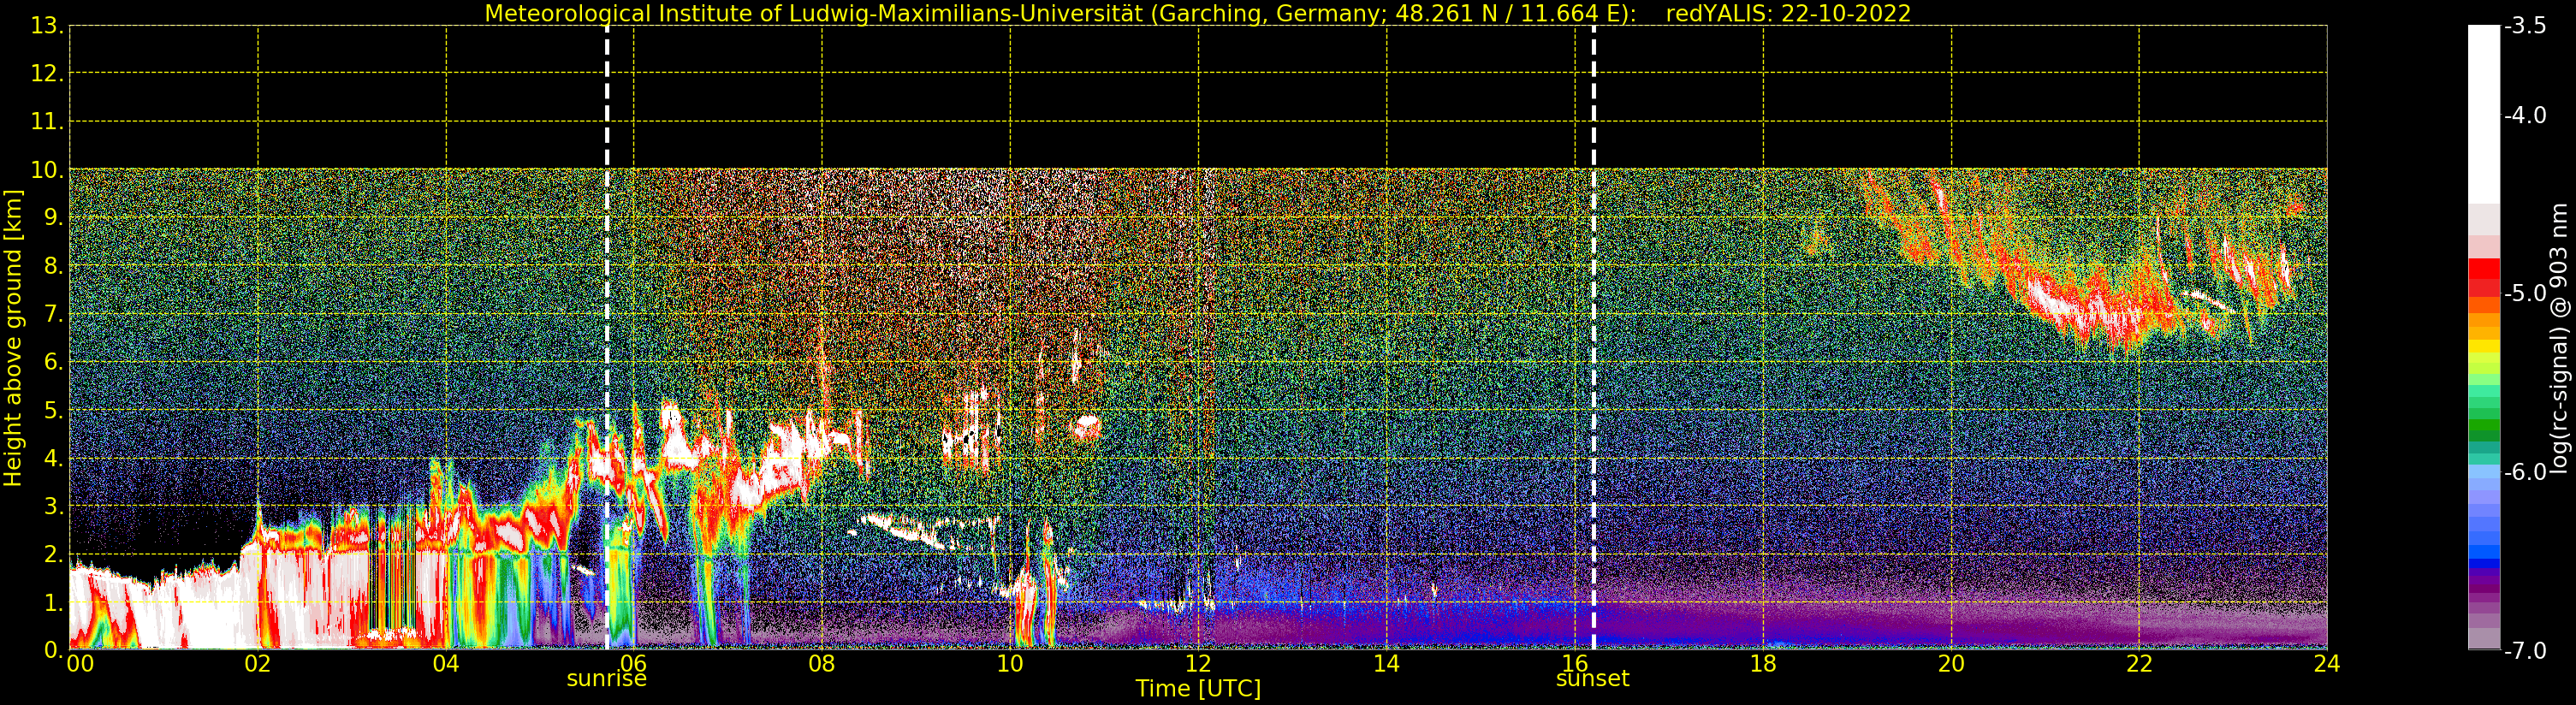Click the height axis tick 9
The width and height of the screenshot is (2576, 705).
pyautogui.click(x=52, y=218)
